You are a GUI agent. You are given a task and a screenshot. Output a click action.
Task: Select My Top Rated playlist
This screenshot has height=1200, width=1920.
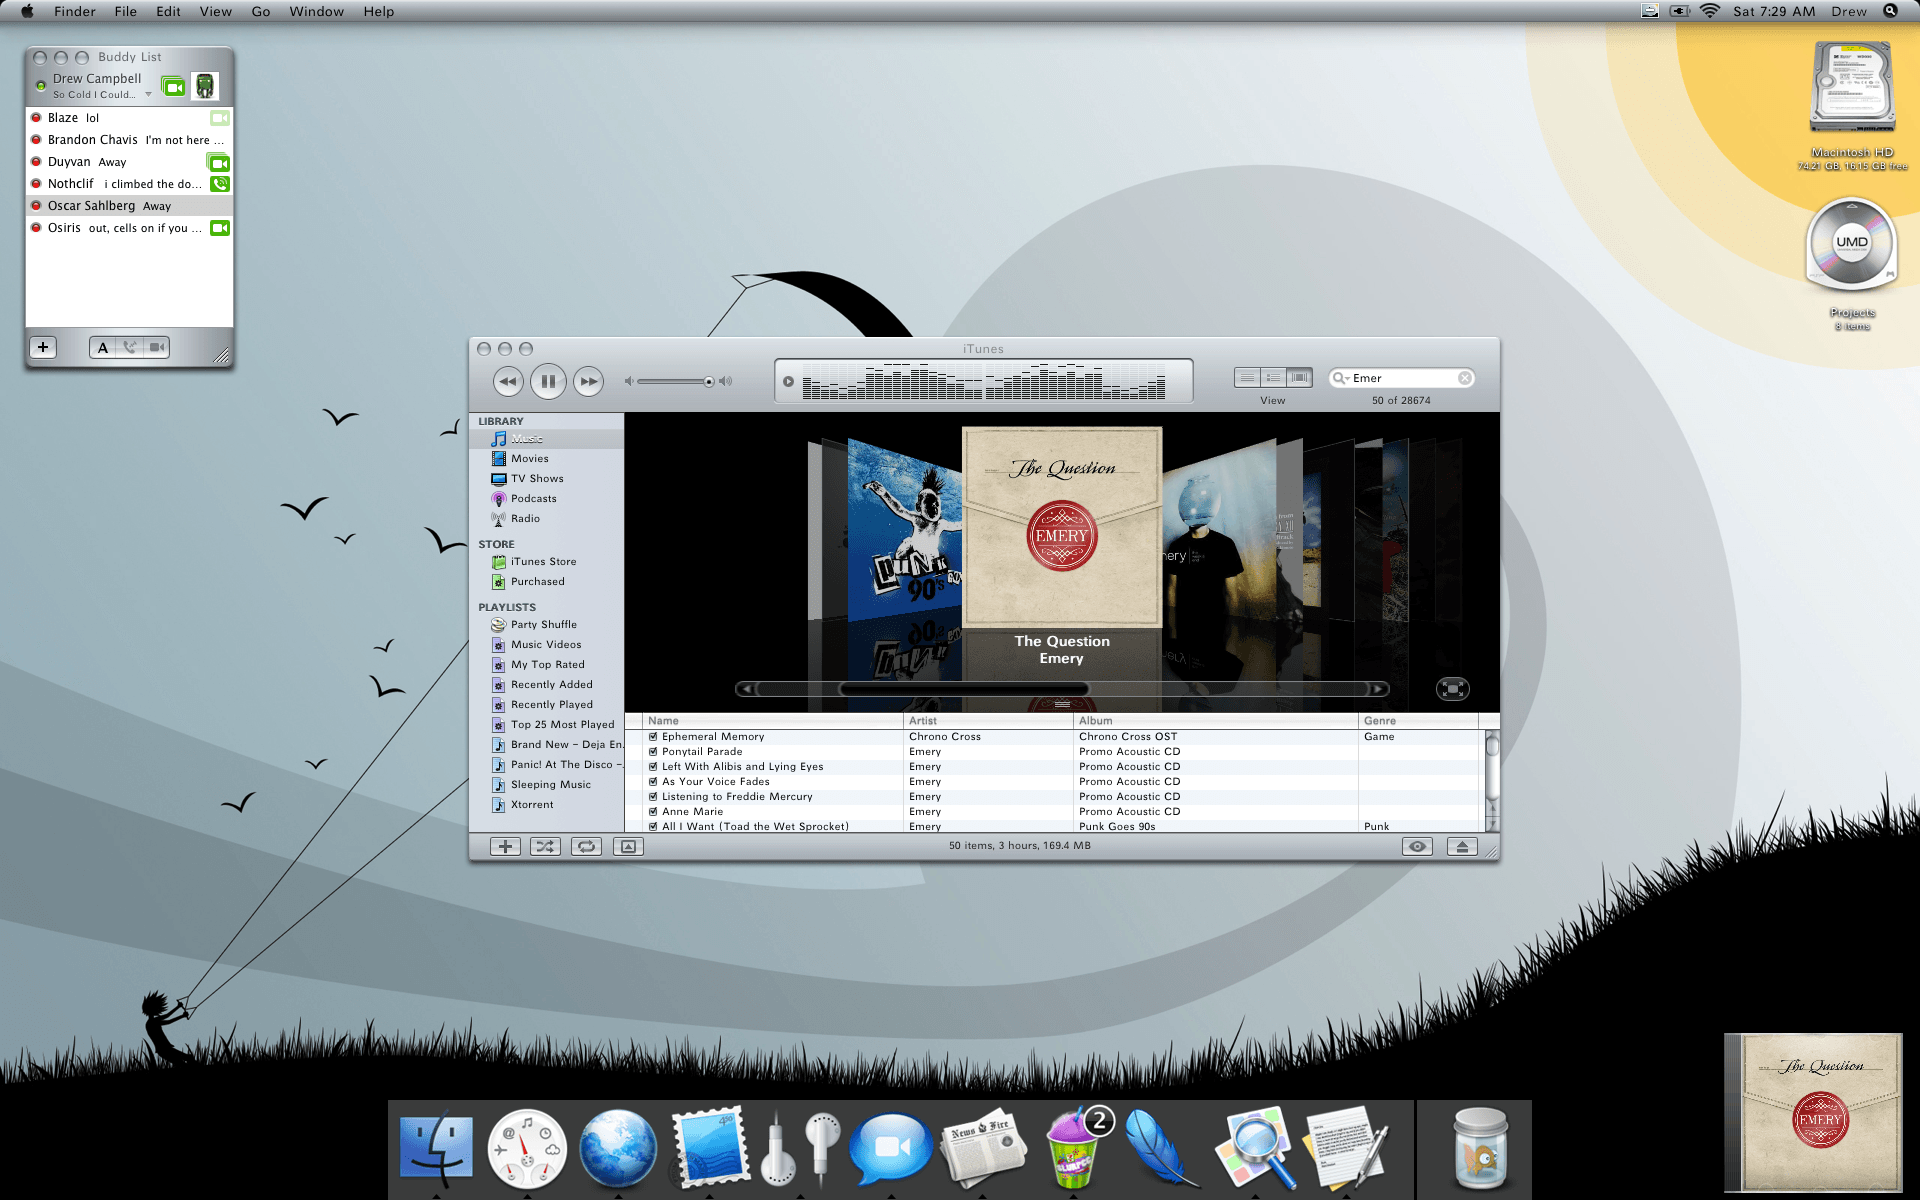tap(547, 665)
